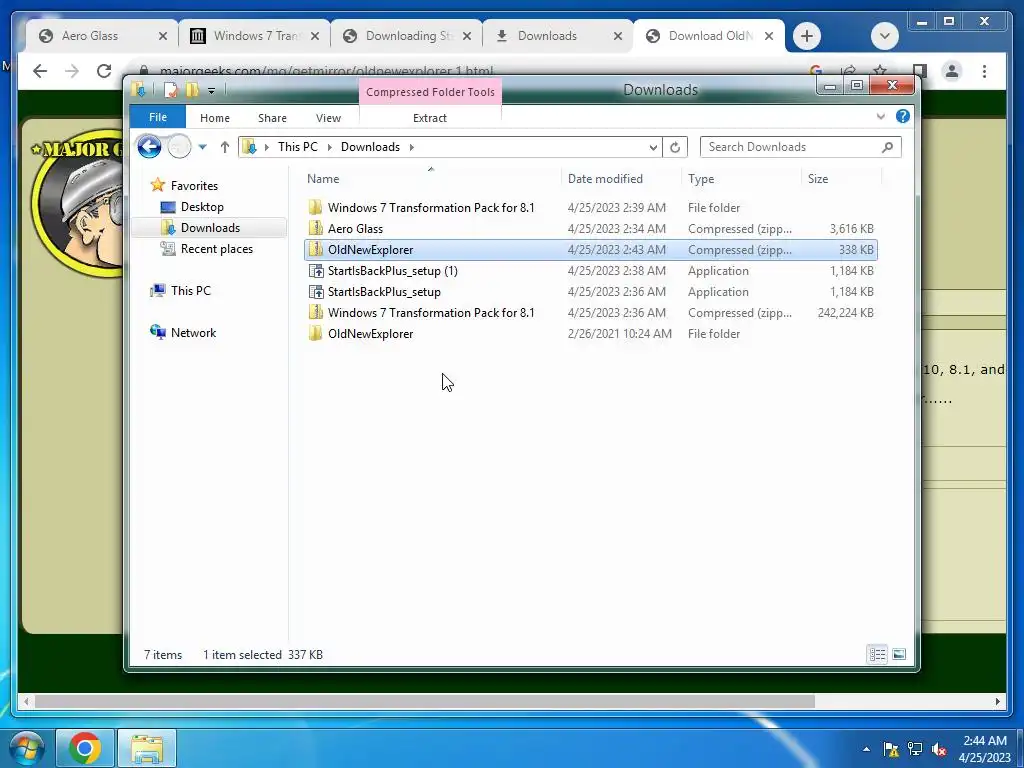Expand the ribbon with the chevron

[880, 116]
